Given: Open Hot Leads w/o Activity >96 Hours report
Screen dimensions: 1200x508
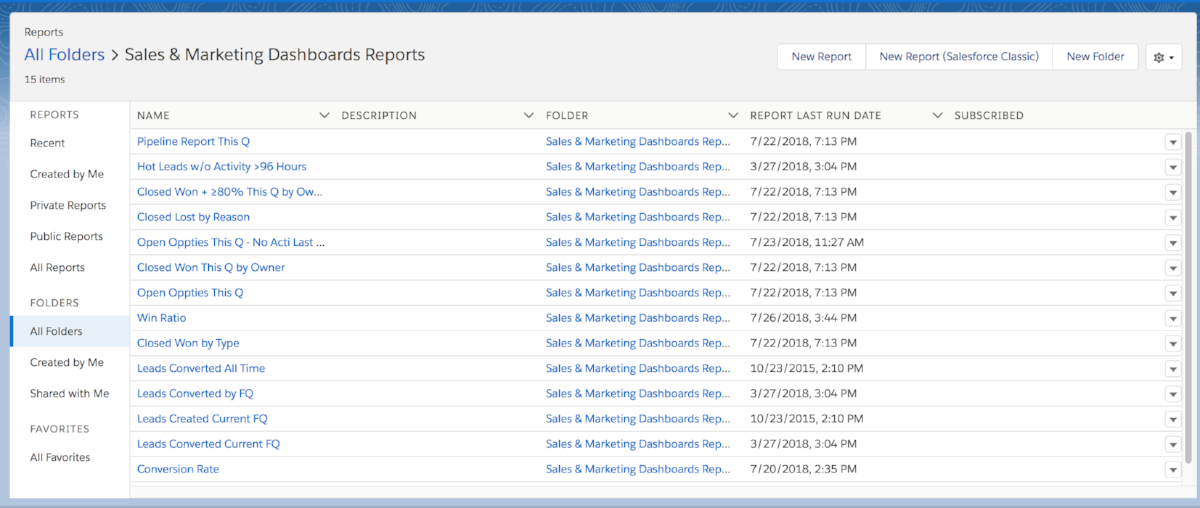Looking at the screenshot, I should 222,166.
